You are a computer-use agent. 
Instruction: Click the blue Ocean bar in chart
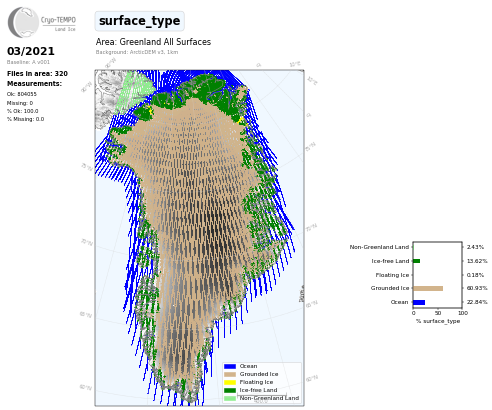[x=419, y=302]
